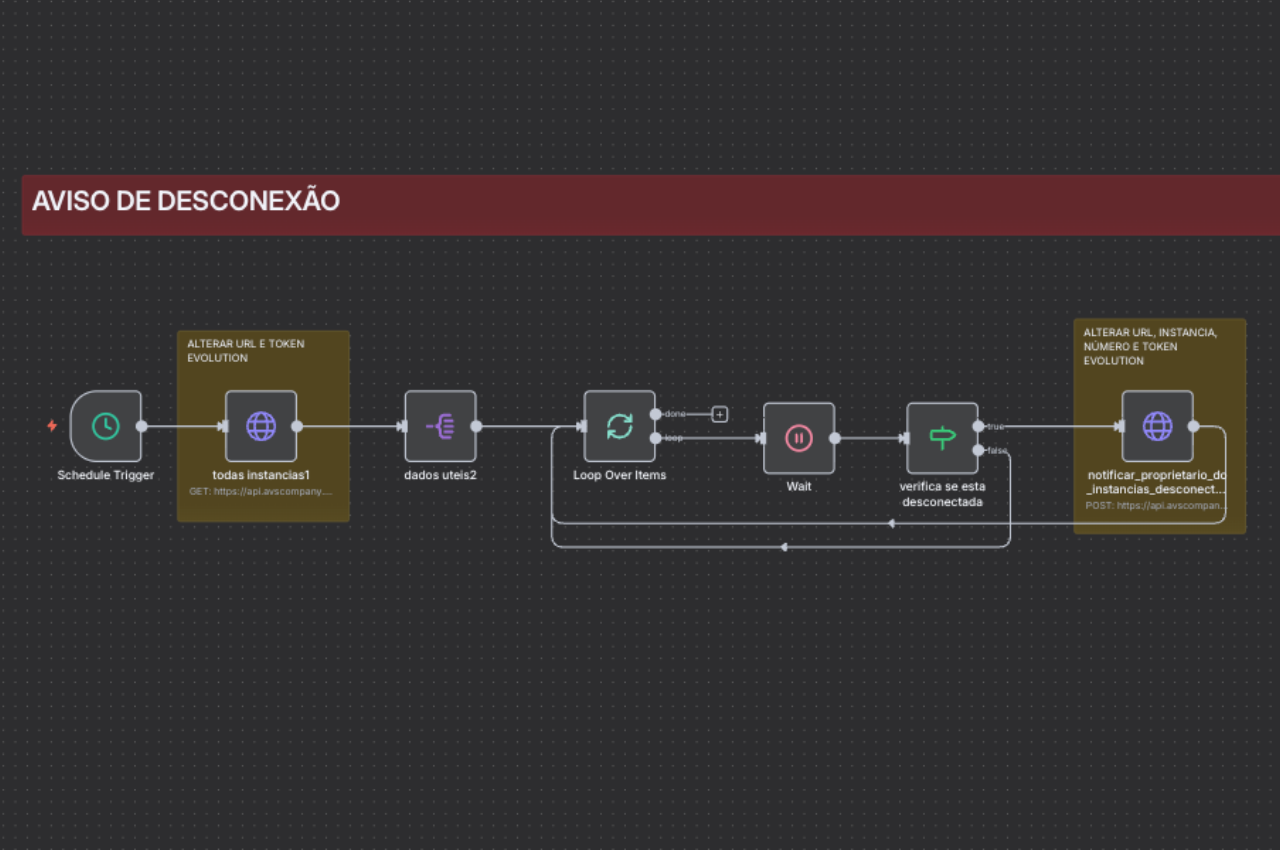Click the true output connector

point(978,426)
